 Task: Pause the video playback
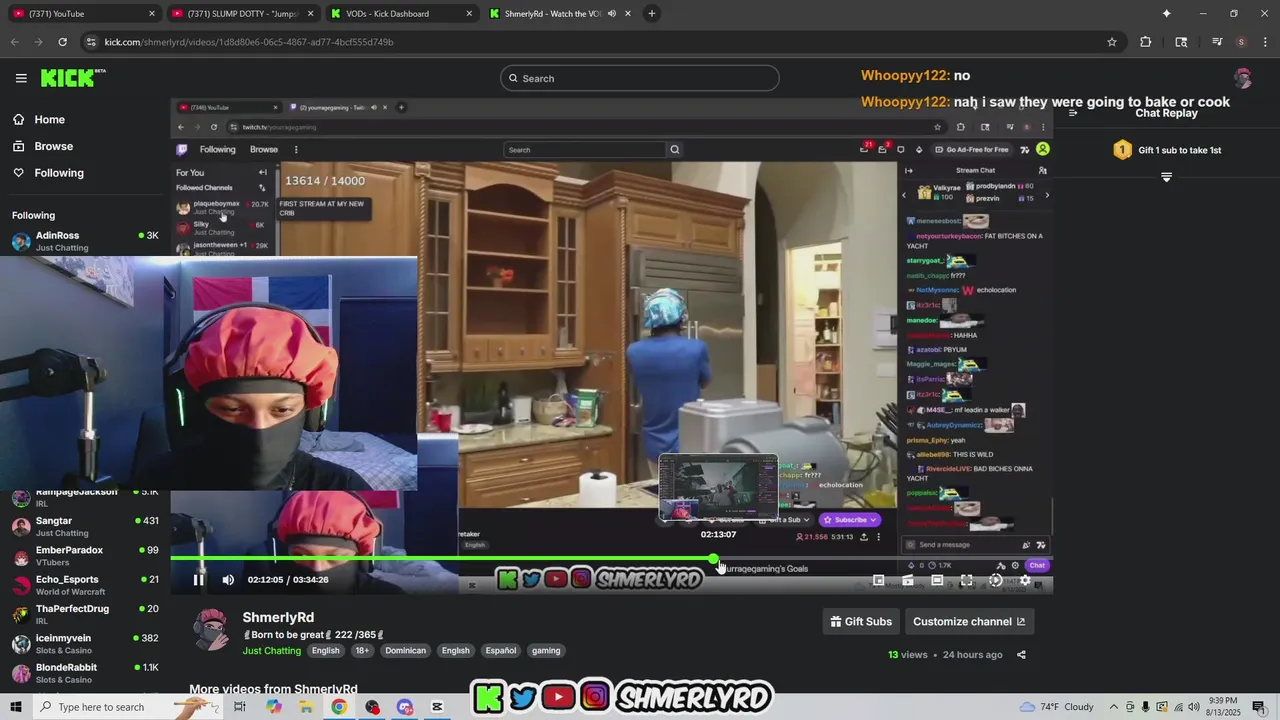(198, 580)
